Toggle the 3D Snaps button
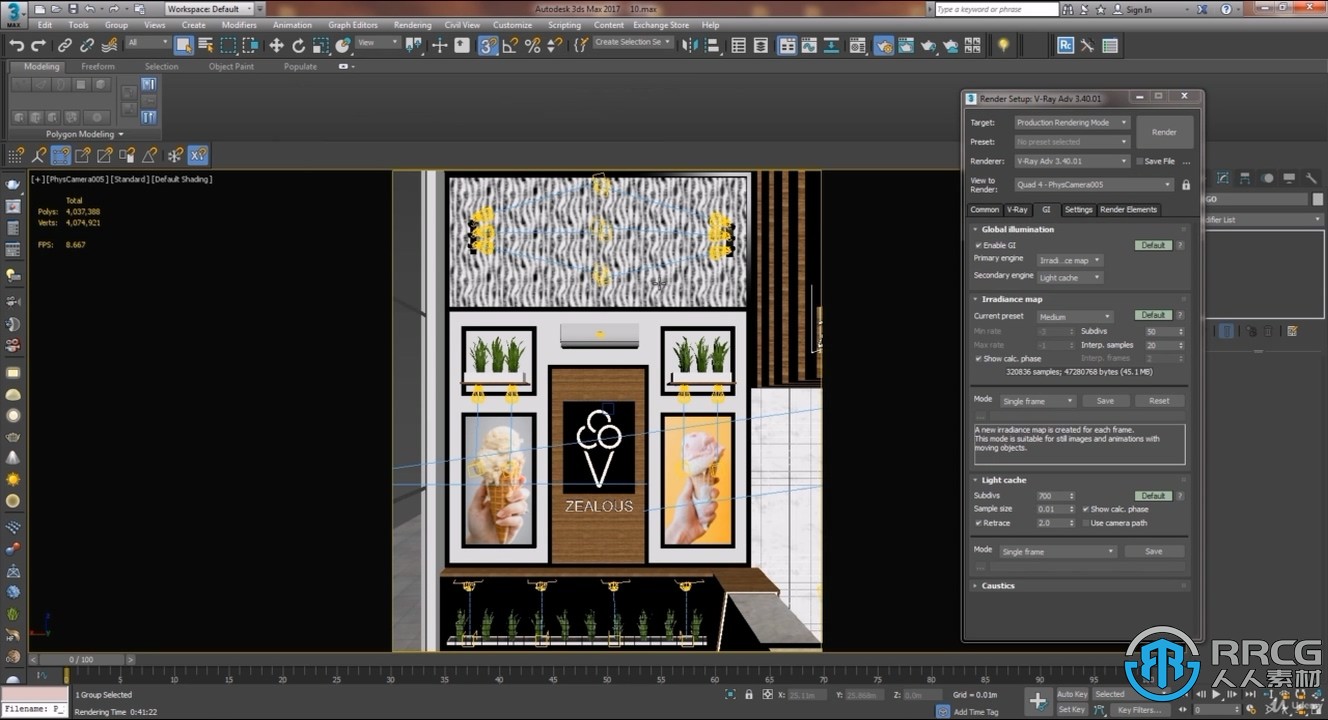The width and height of the screenshot is (1328, 720). pyautogui.click(x=488, y=45)
